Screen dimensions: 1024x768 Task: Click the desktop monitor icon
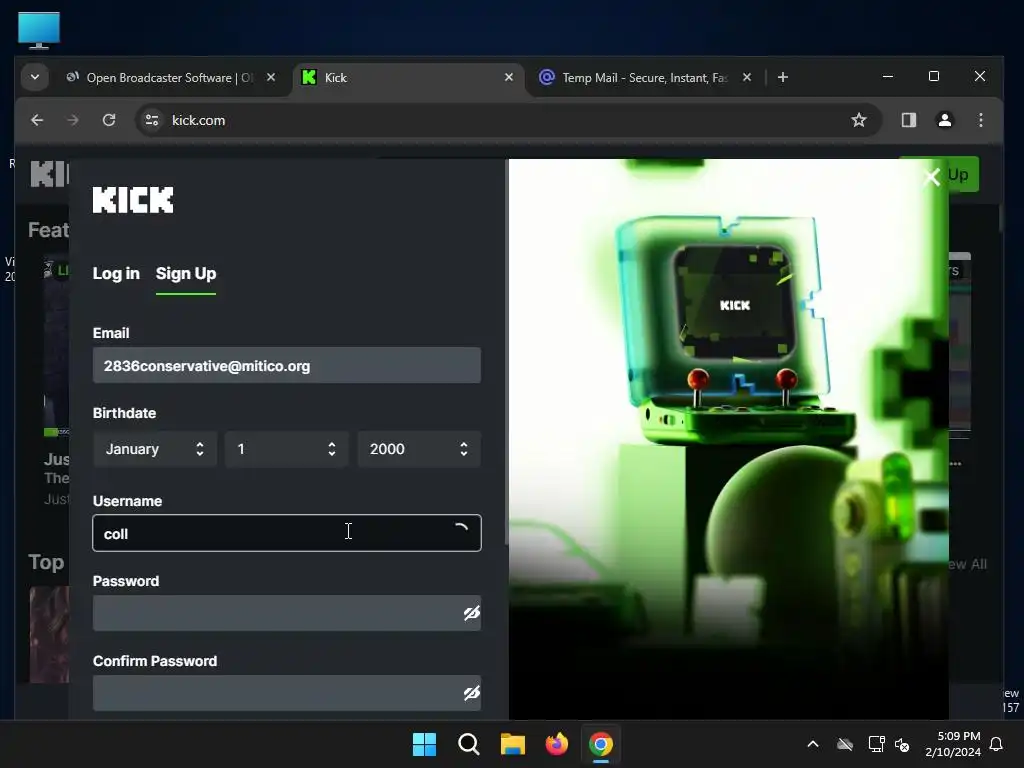tap(39, 30)
